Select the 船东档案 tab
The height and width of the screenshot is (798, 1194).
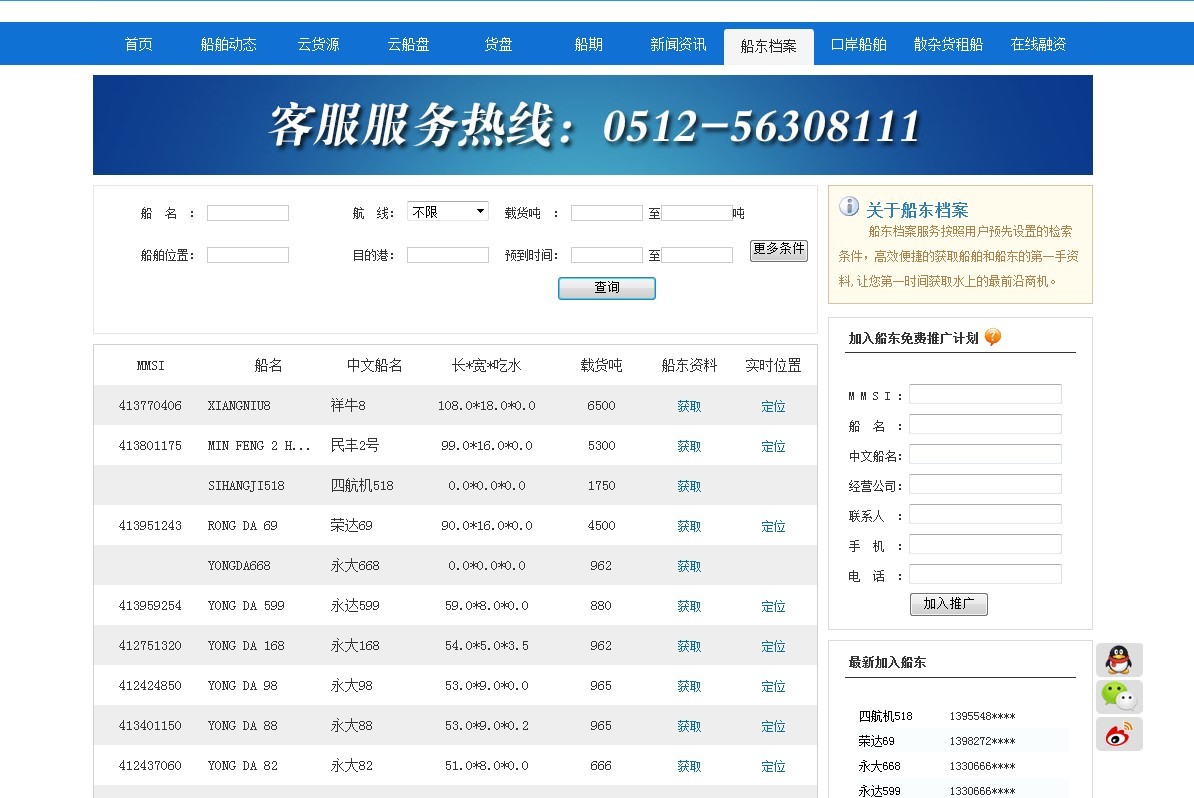pos(768,46)
